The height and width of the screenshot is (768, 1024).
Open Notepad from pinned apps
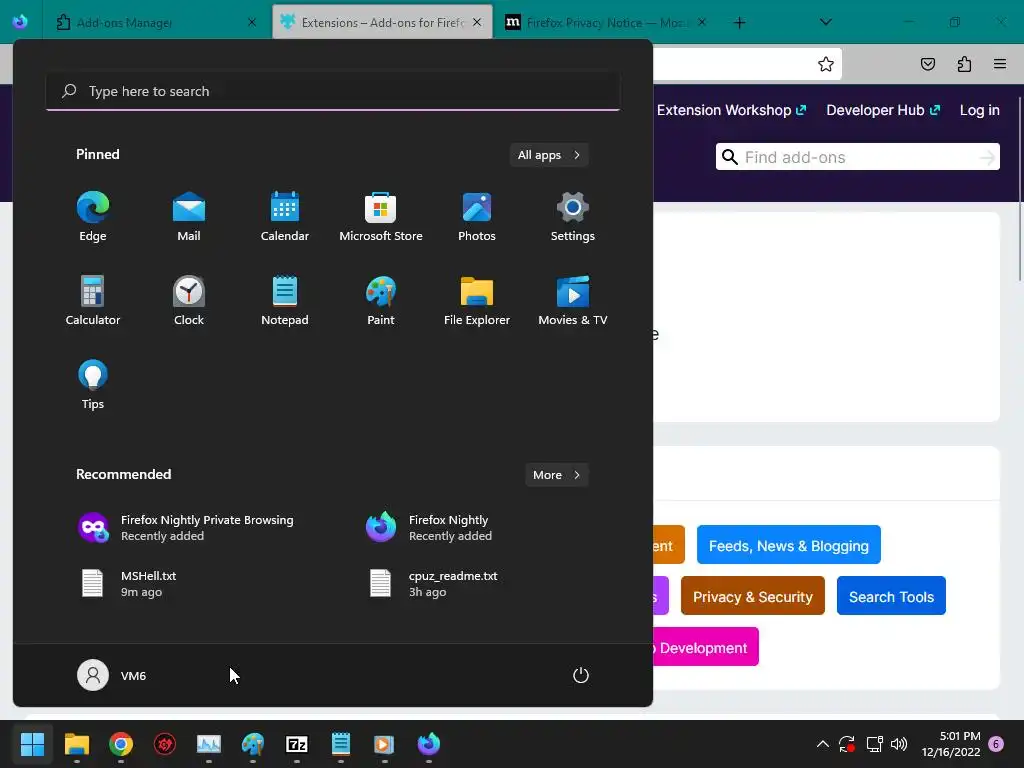pos(285,301)
